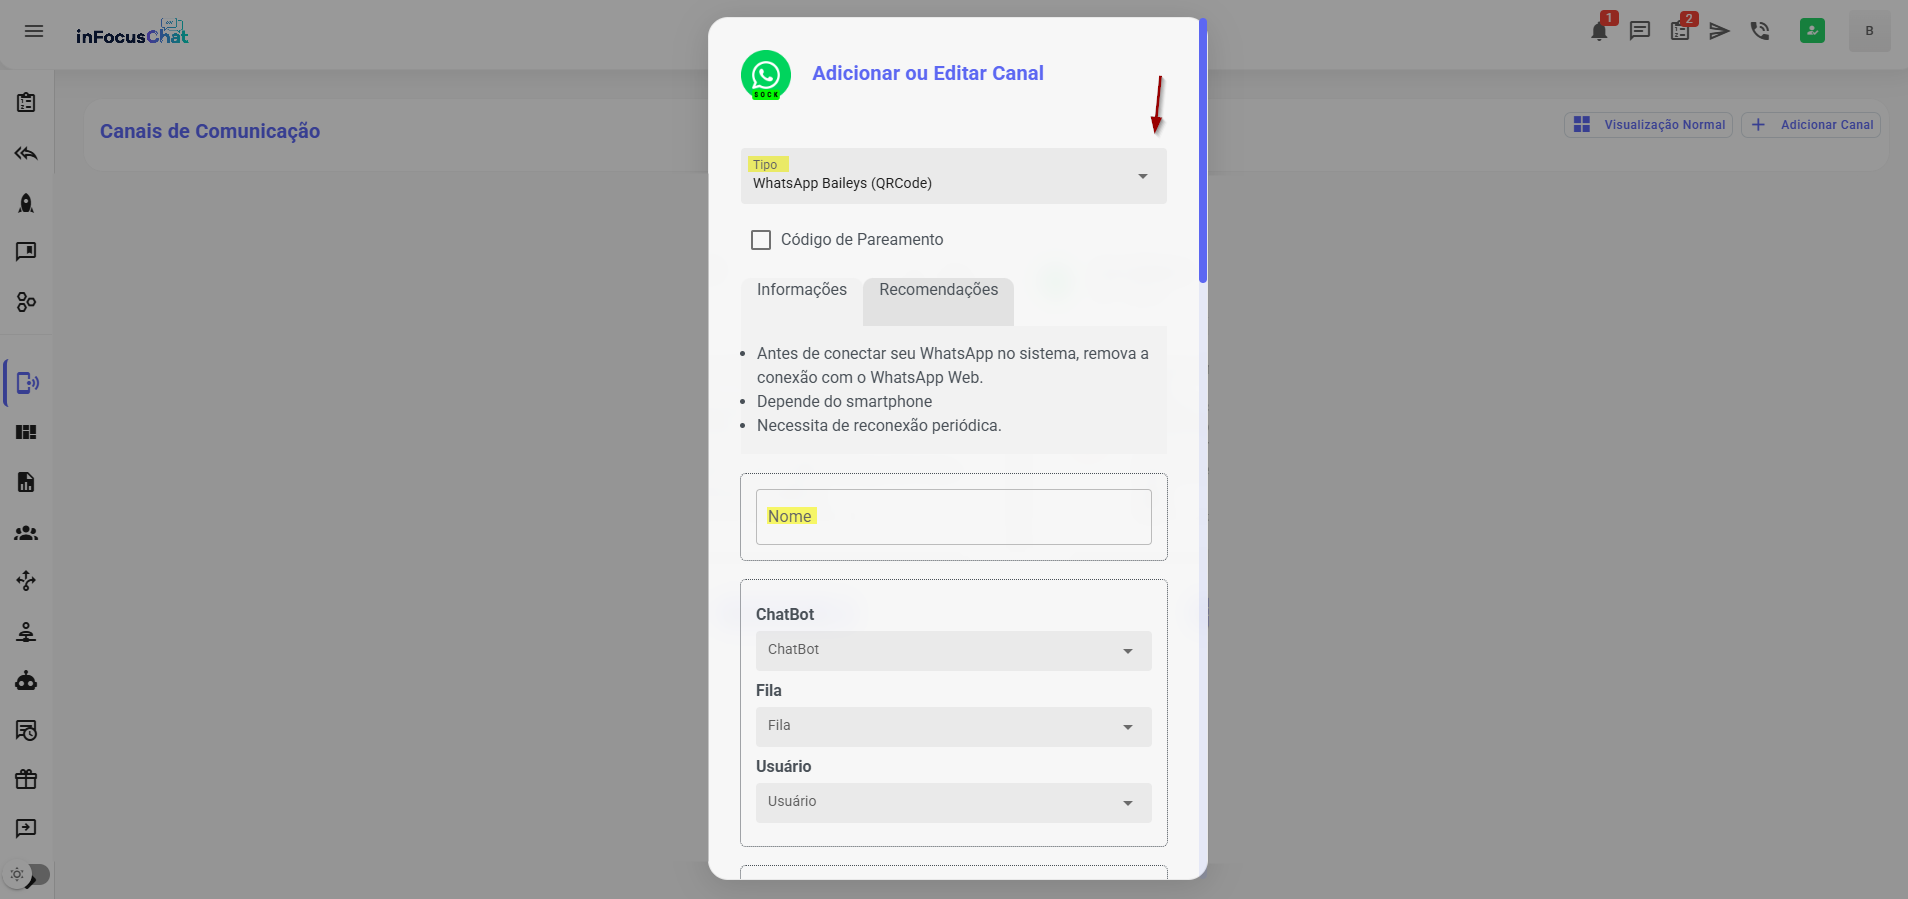Toggle the hamburger menu in the header

pos(34,31)
